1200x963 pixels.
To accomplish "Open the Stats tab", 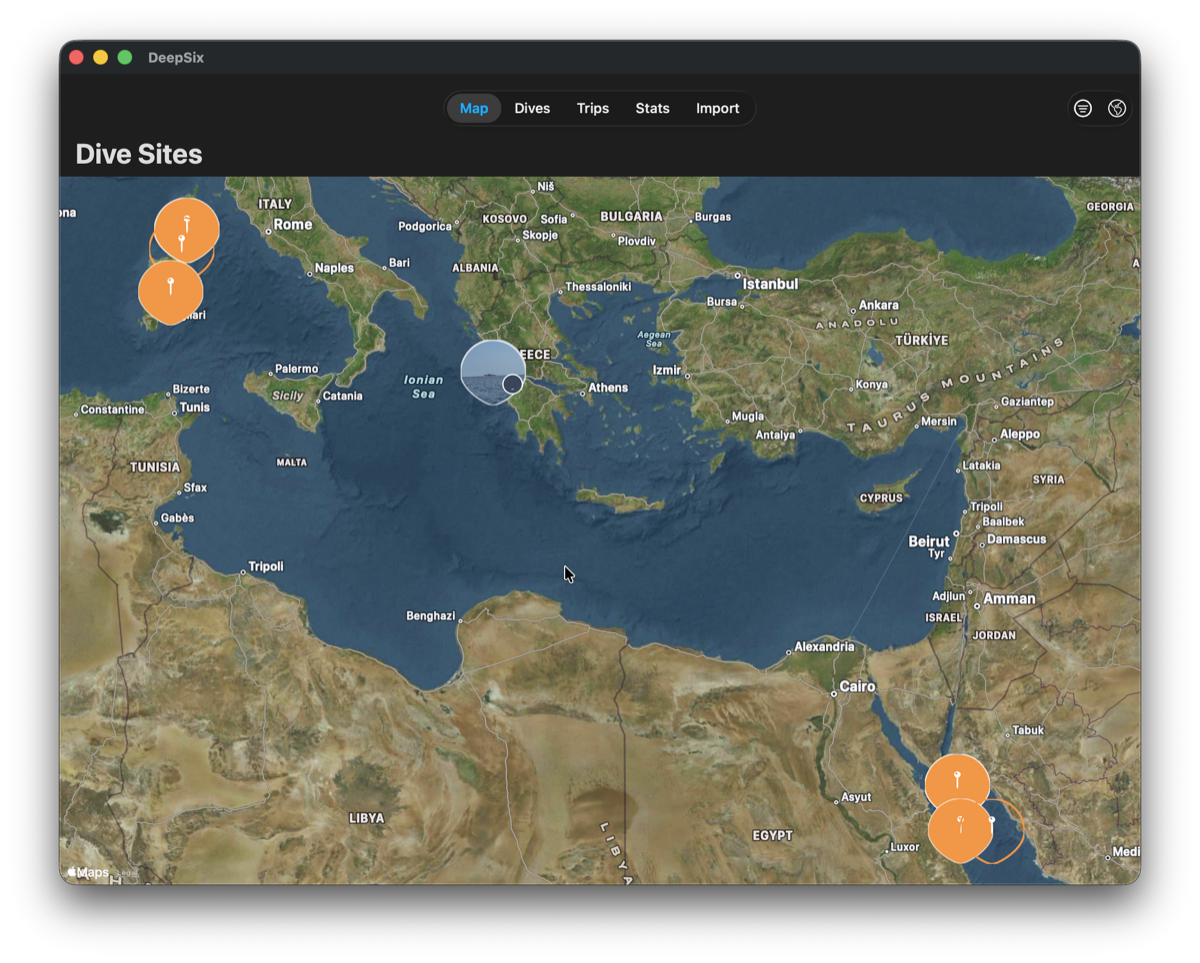I will (652, 108).
